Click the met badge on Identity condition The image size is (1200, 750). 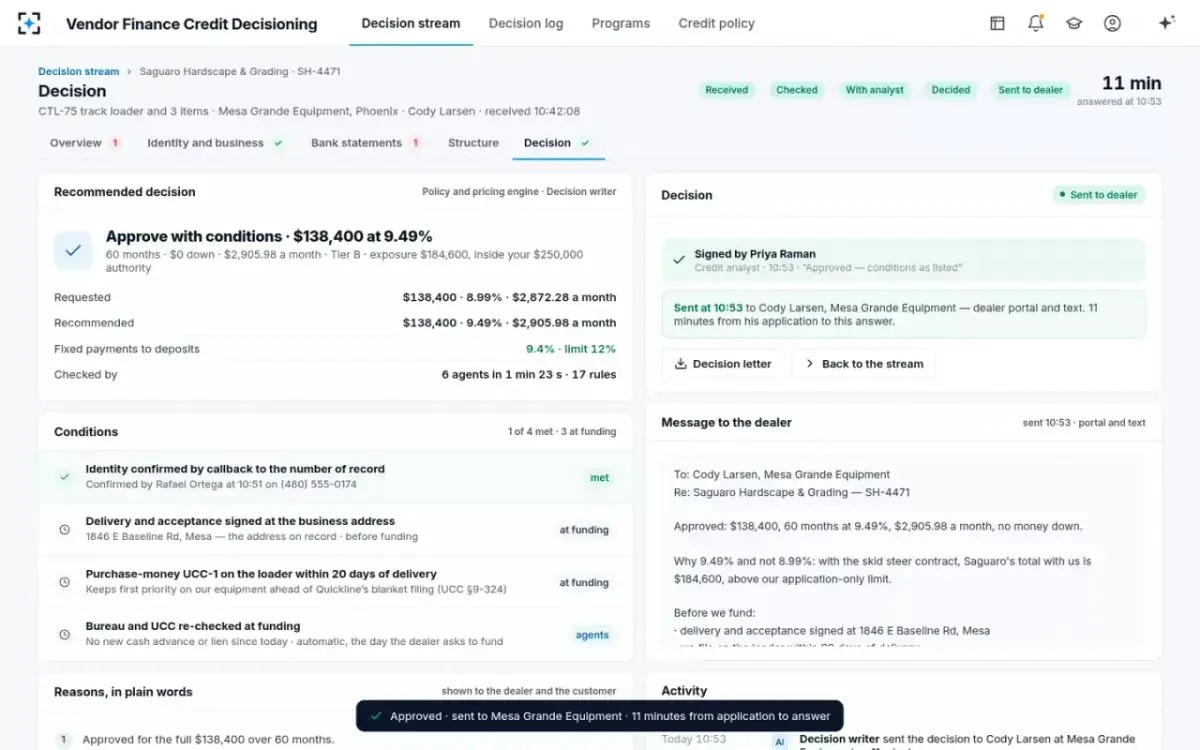600,478
